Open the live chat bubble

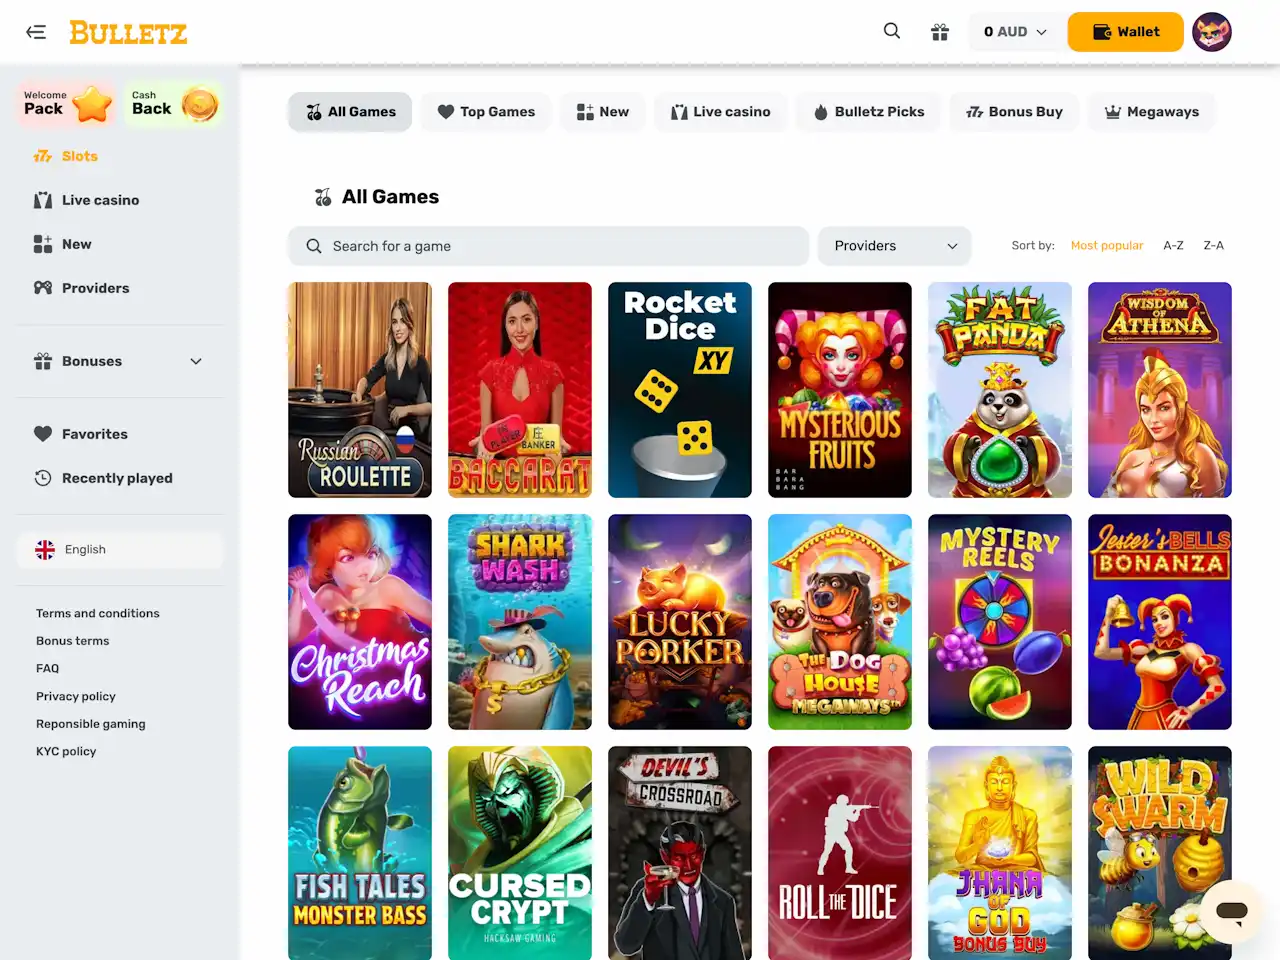pos(1231,911)
